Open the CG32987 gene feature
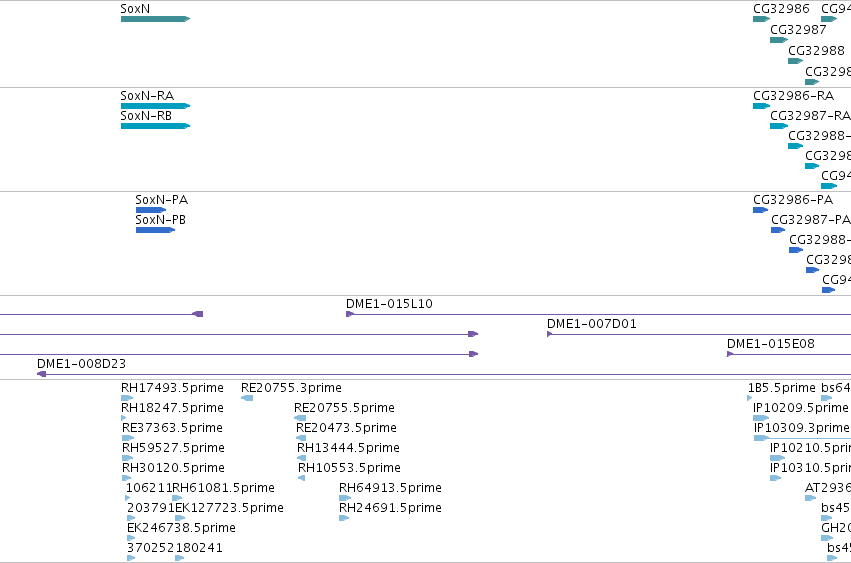The height and width of the screenshot is (563, 851). click(x=779, y=40)
